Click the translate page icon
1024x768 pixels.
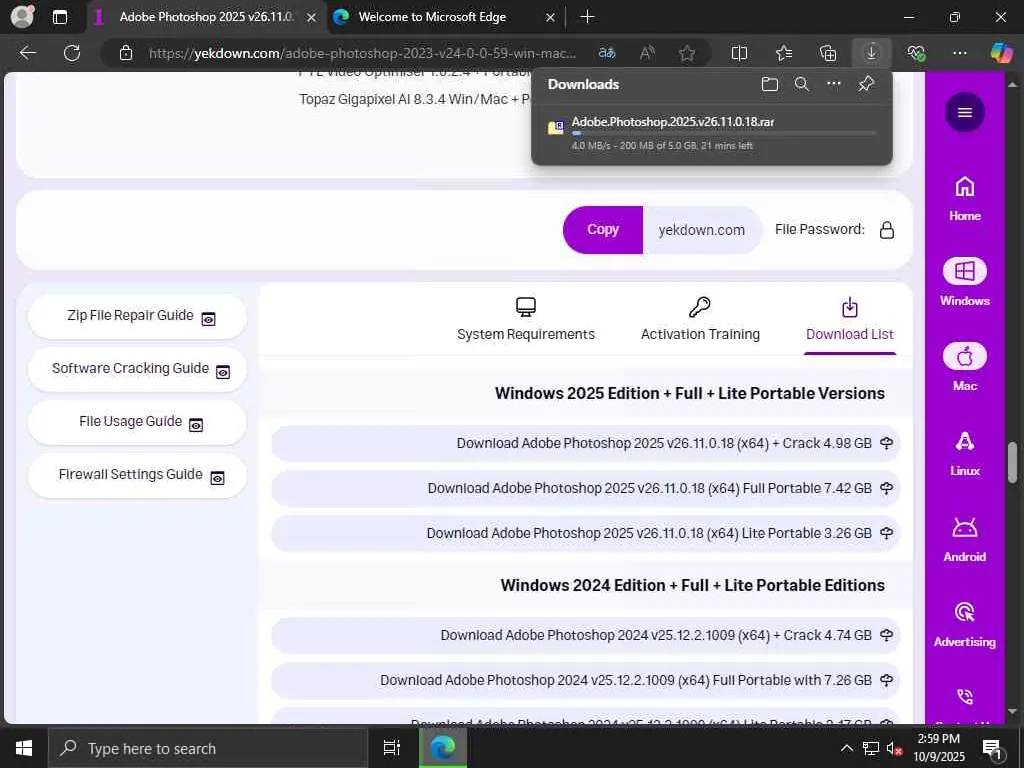point(607,53)
